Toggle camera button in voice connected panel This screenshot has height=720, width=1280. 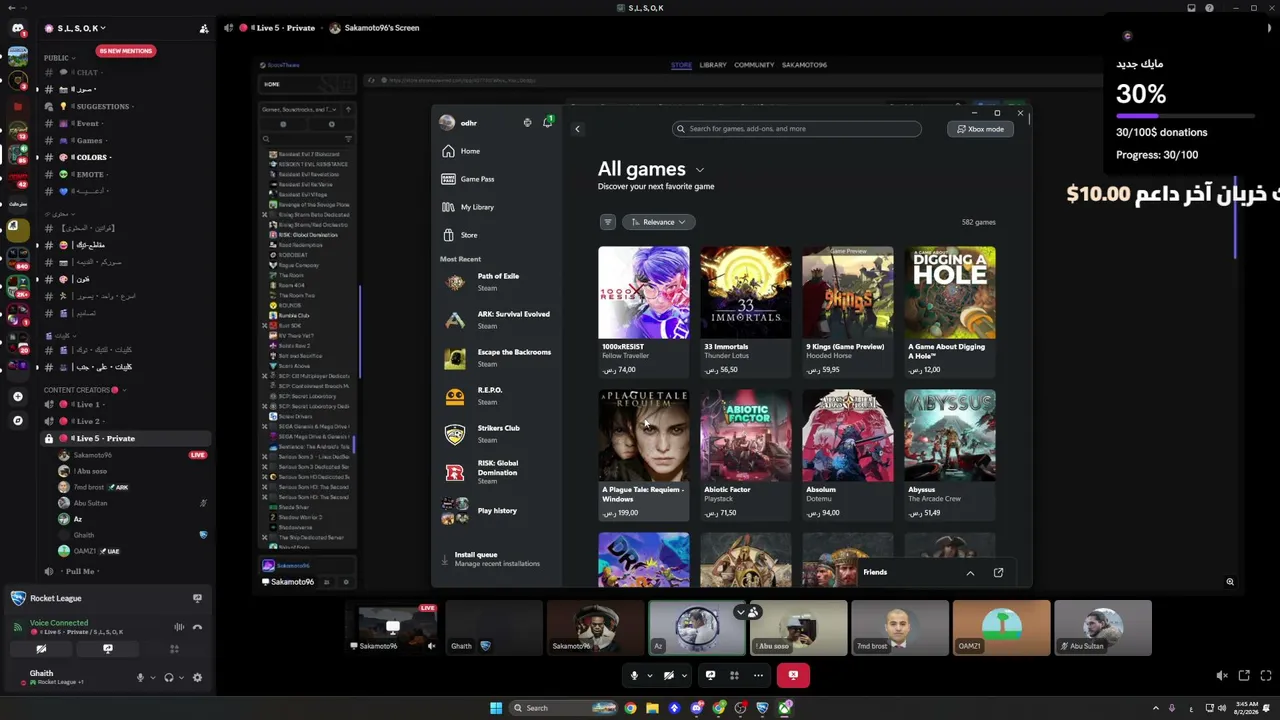(41, 649)
